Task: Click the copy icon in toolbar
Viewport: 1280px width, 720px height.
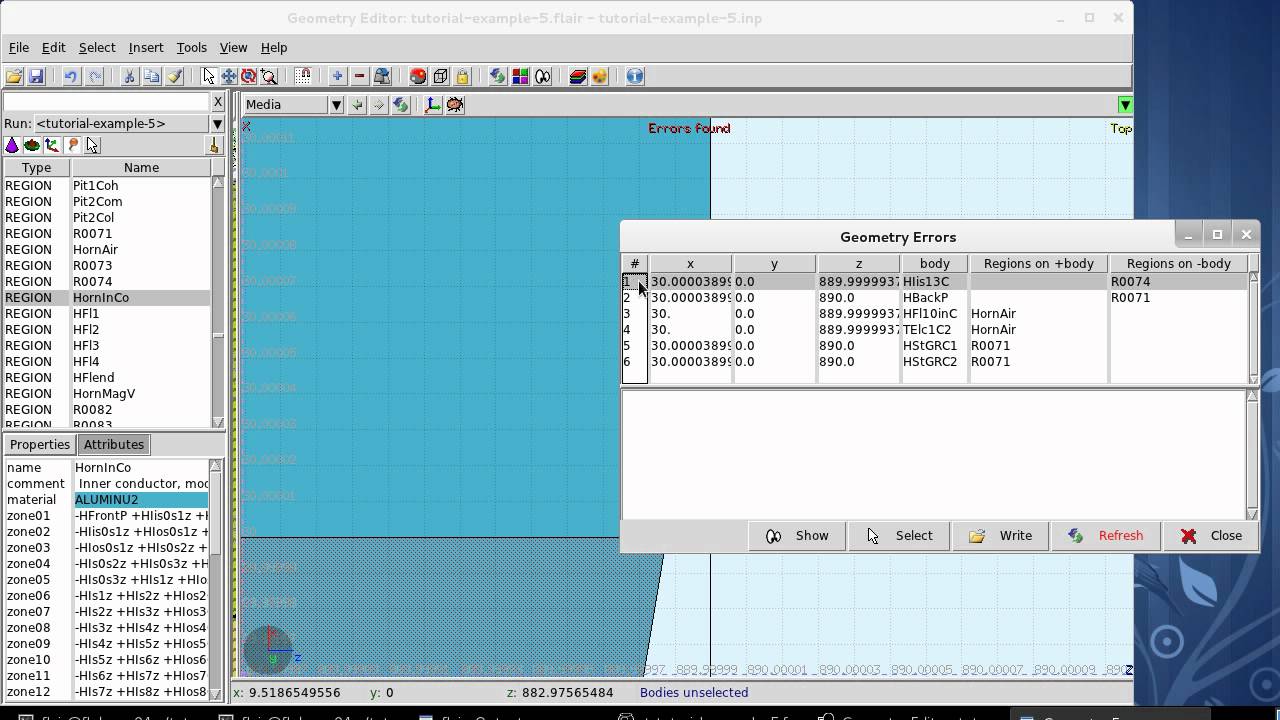Action: point(151,76)
